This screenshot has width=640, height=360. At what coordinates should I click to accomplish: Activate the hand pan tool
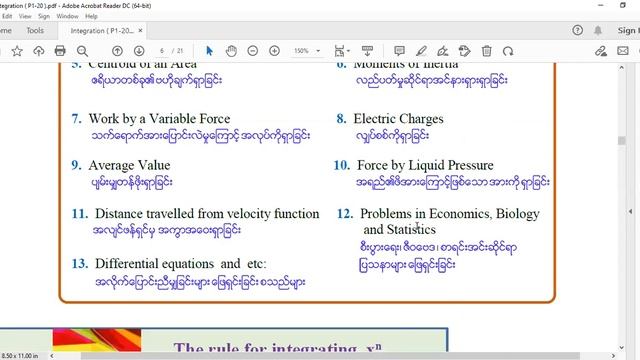[231, 51]
